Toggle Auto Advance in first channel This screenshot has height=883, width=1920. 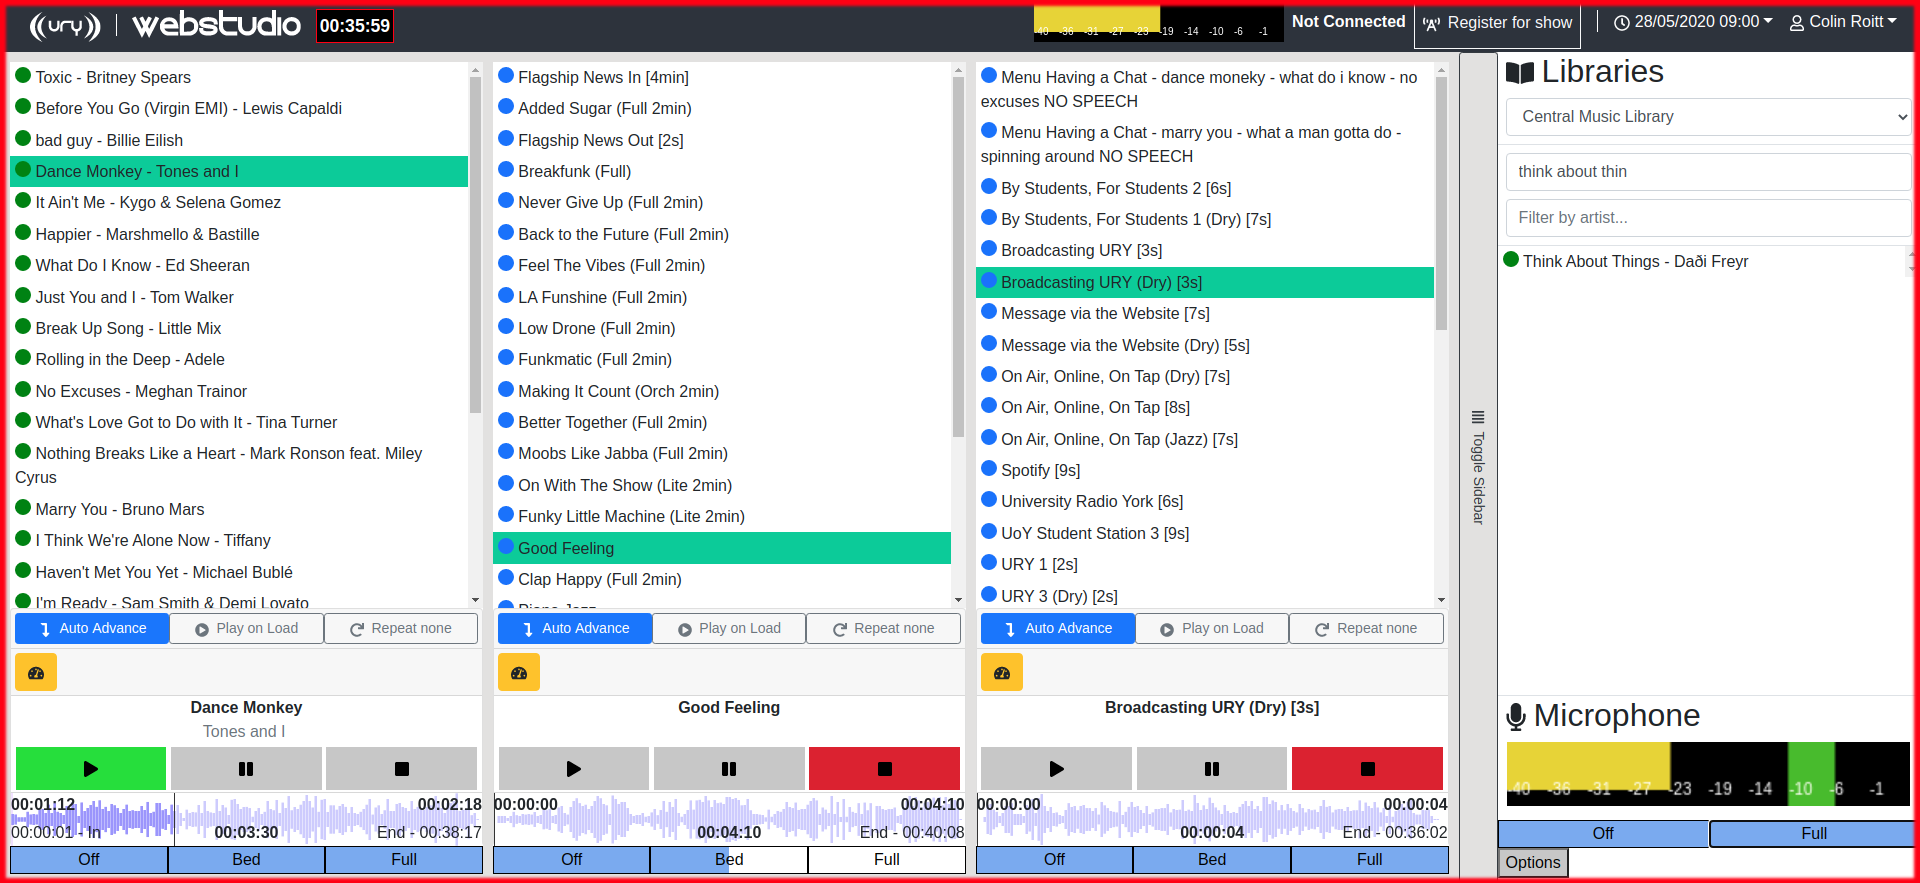(x=92, y=628)
